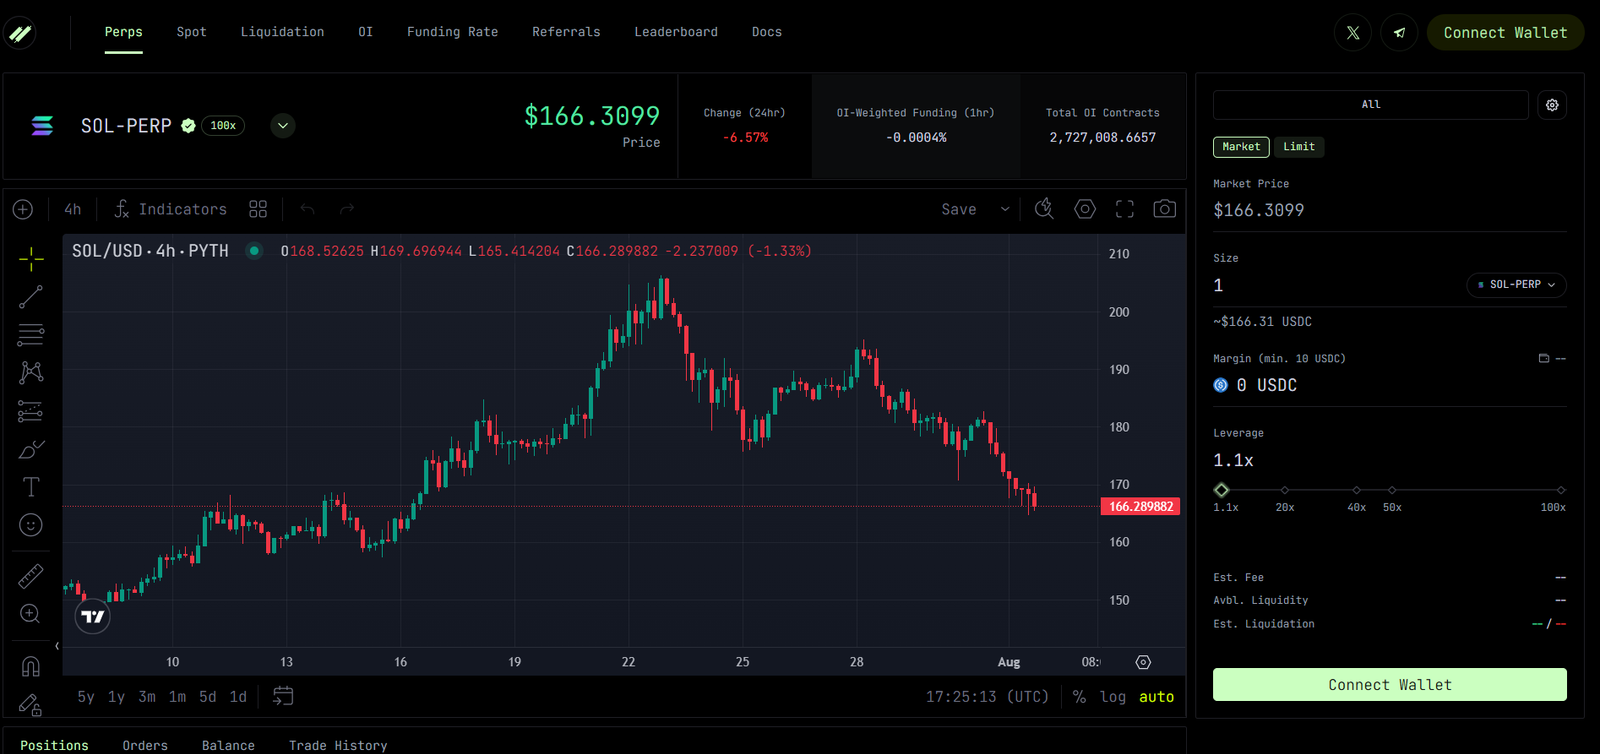Toggle the log scale on chart
The image size is (1600, 754).
tap(1112, 697)
